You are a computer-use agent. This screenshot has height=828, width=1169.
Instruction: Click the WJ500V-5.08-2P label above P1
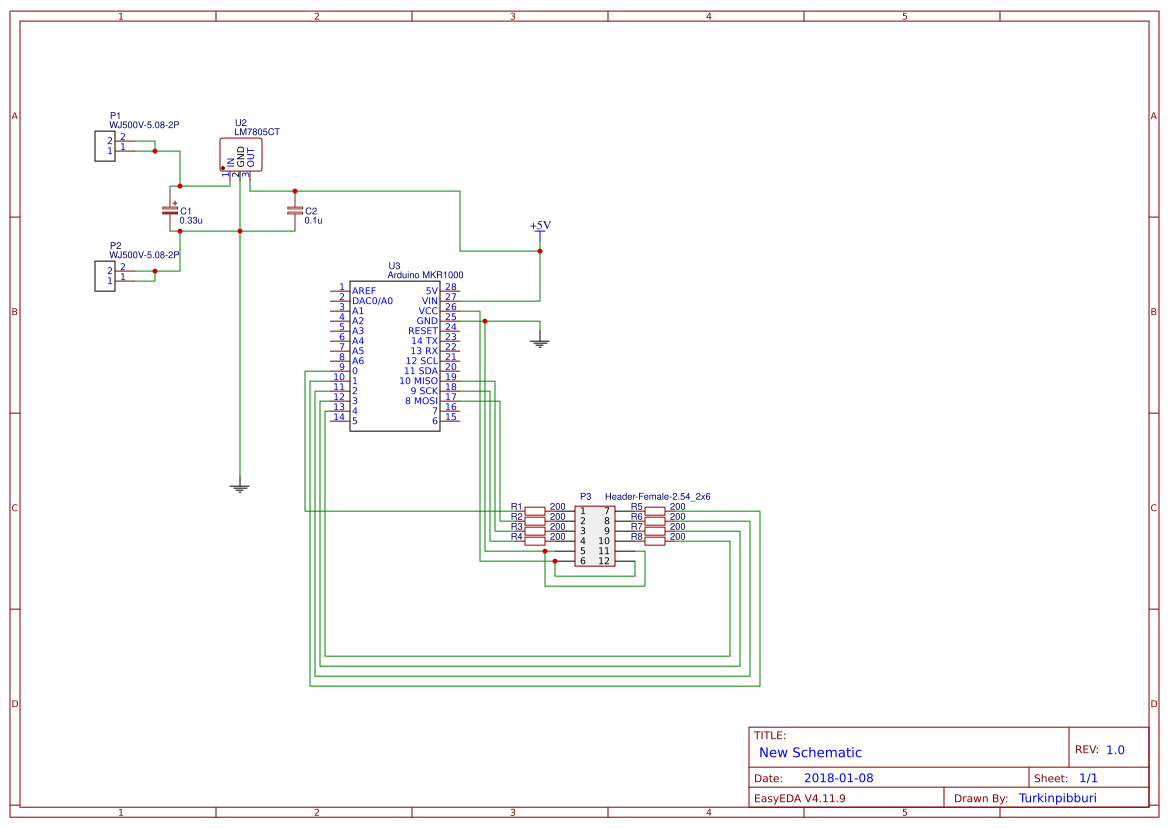(143, 125)
